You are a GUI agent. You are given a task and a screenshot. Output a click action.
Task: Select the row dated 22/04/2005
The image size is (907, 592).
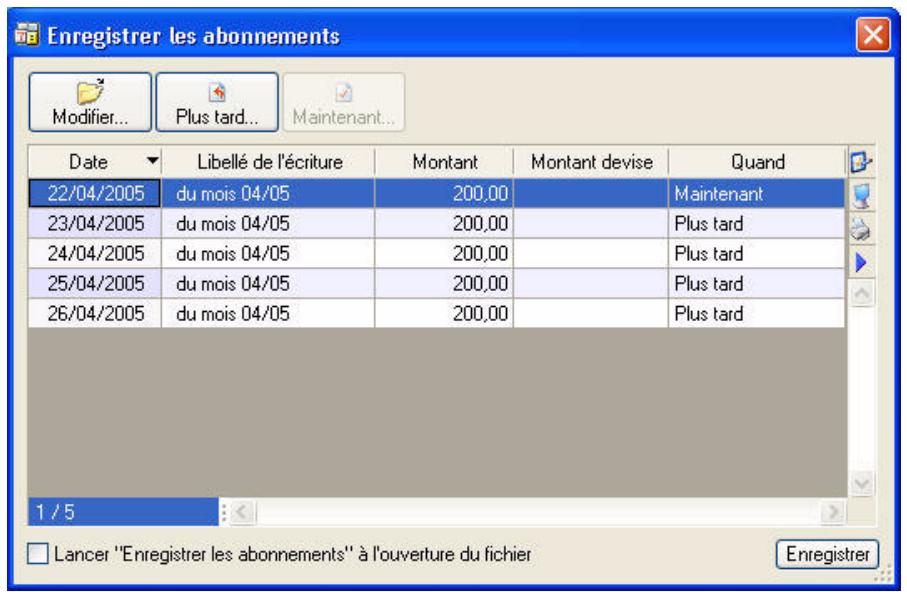tap(437, 193)
